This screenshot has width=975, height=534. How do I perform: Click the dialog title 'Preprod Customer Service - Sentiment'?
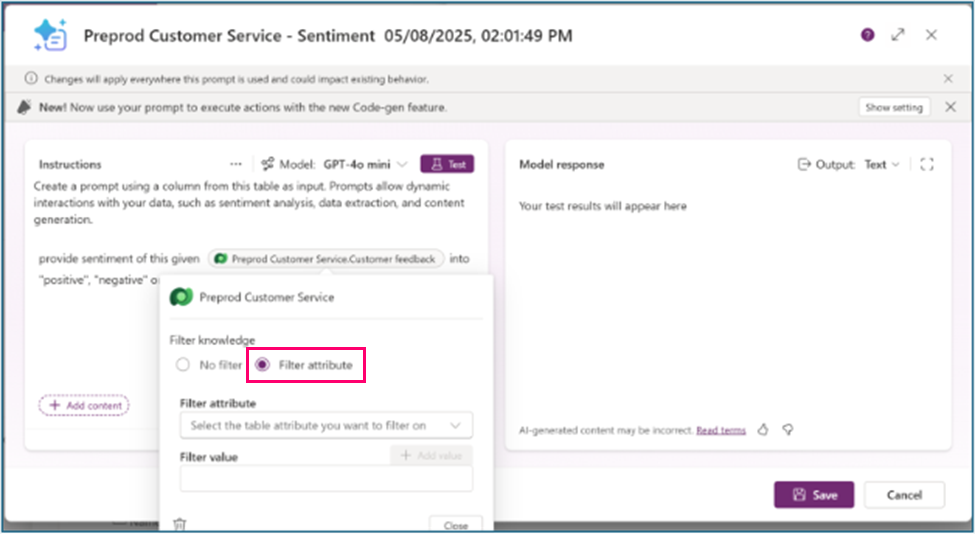pyautogui.click(x=229, y=35)
